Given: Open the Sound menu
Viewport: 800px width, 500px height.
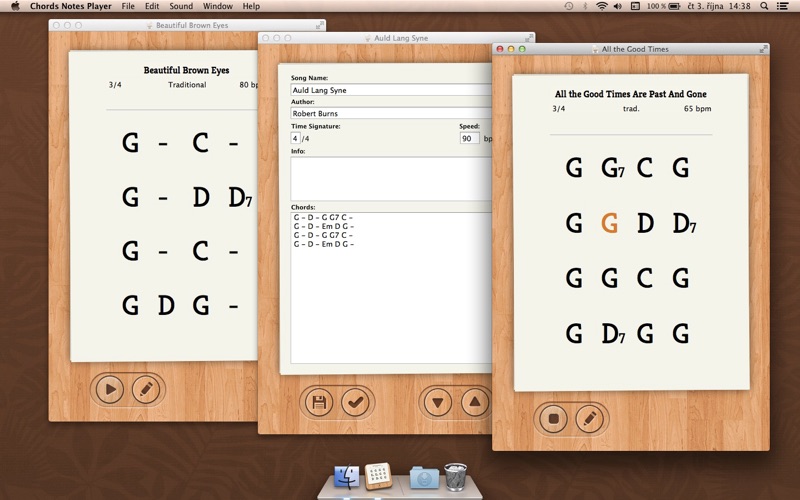Looking at the screenshot, I should [x=180, y=6].
